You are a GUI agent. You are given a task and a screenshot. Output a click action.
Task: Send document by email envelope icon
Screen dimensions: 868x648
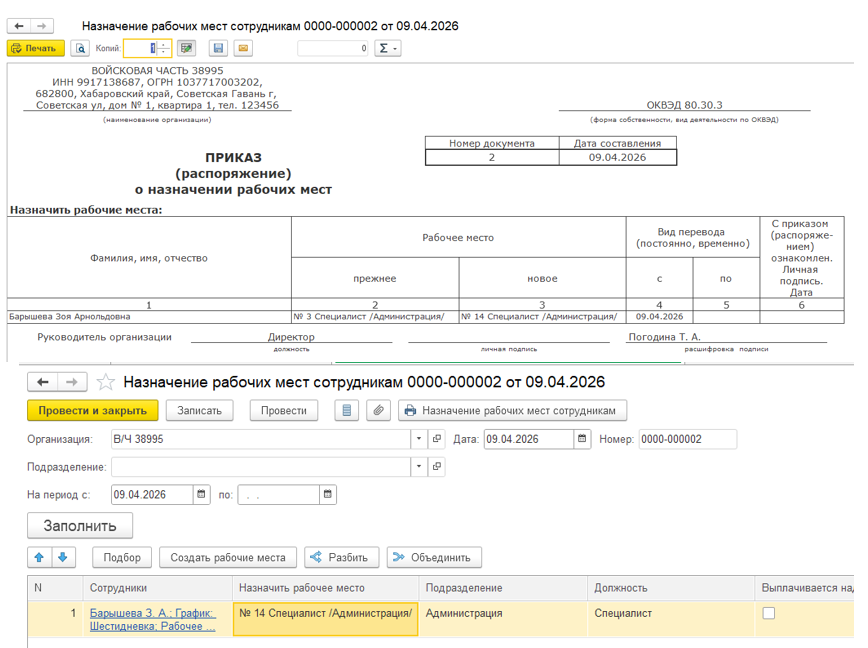coord(243,48)
